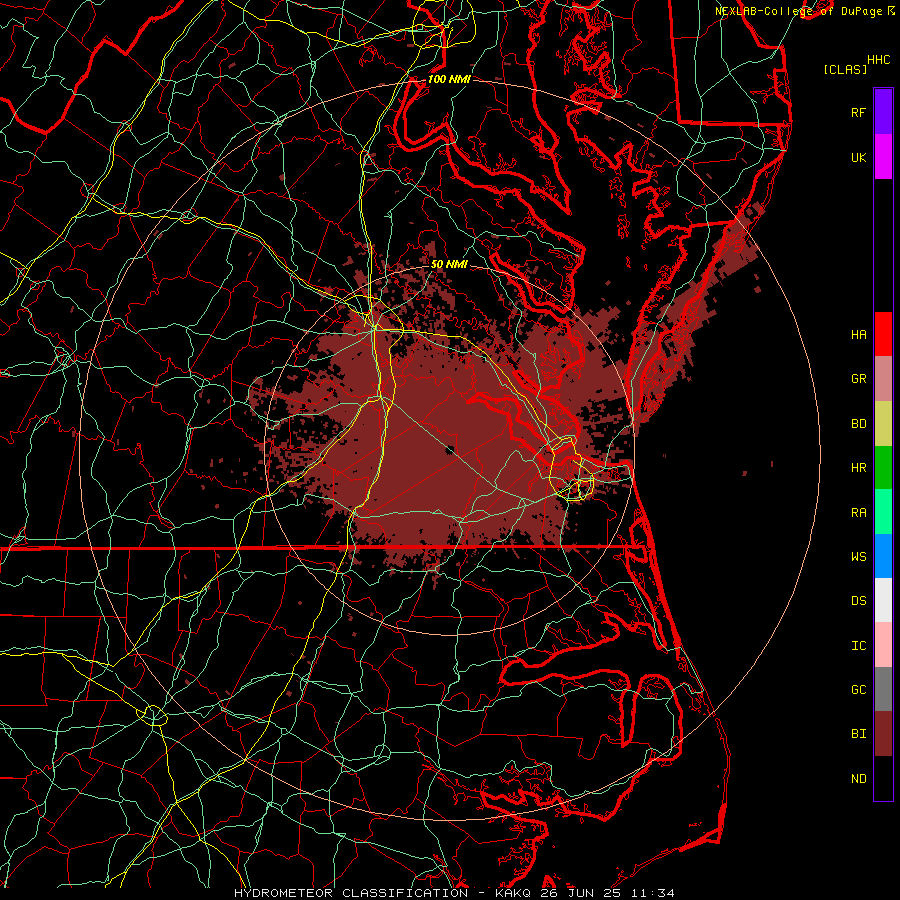Click the IC legend label
This screenshot has height=900, width=900.
(x=858, y=646)
